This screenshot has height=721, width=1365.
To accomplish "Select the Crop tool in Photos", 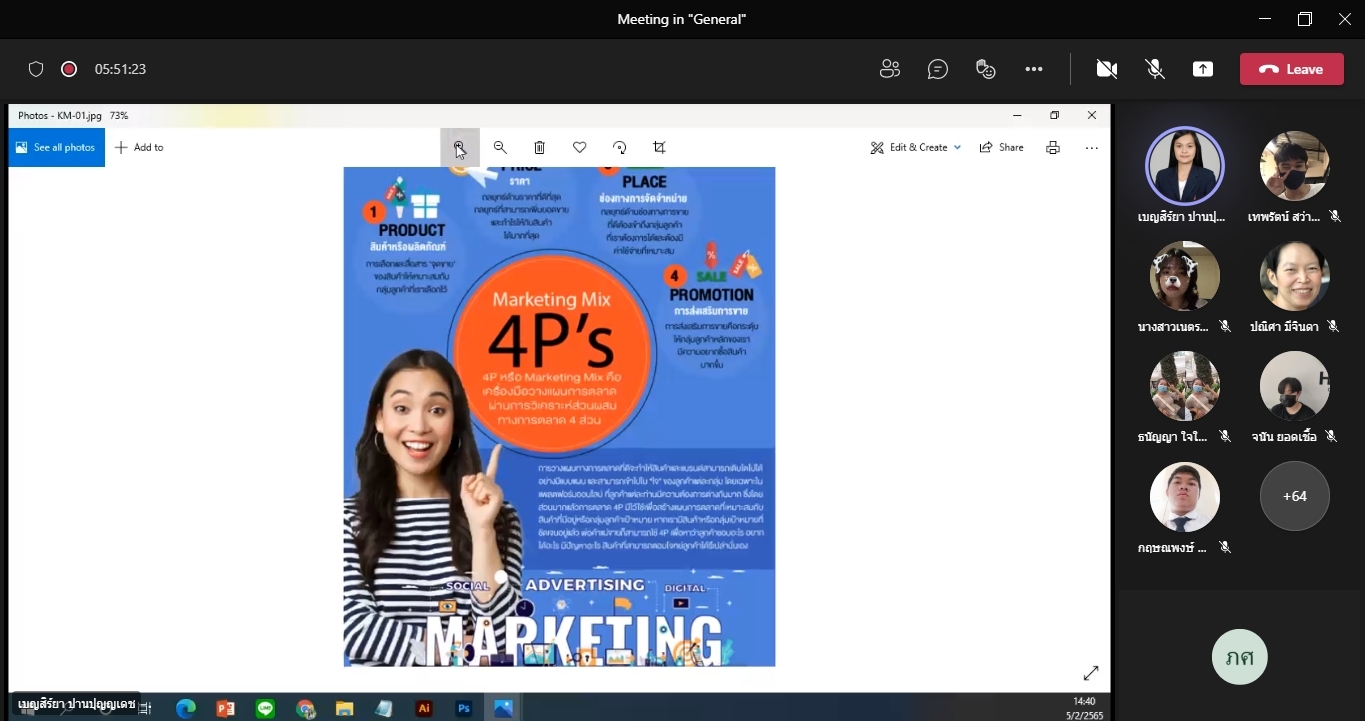I will click(x=659, y=147).
